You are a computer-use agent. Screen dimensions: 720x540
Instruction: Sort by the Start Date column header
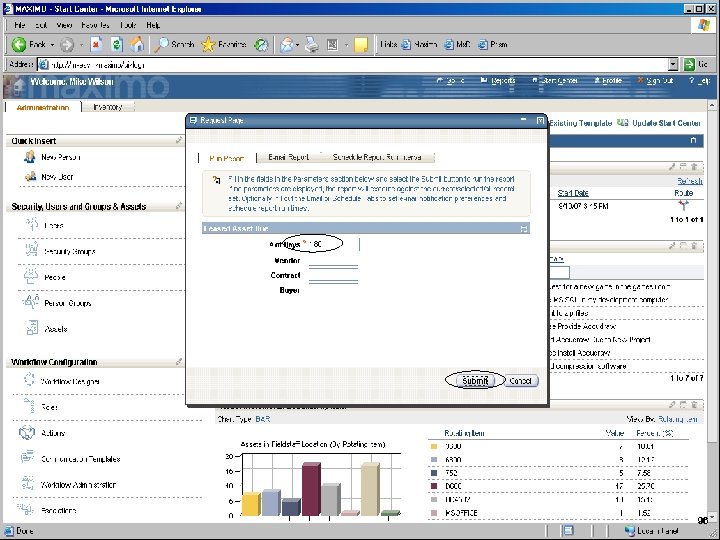click(x=573, y=193)
